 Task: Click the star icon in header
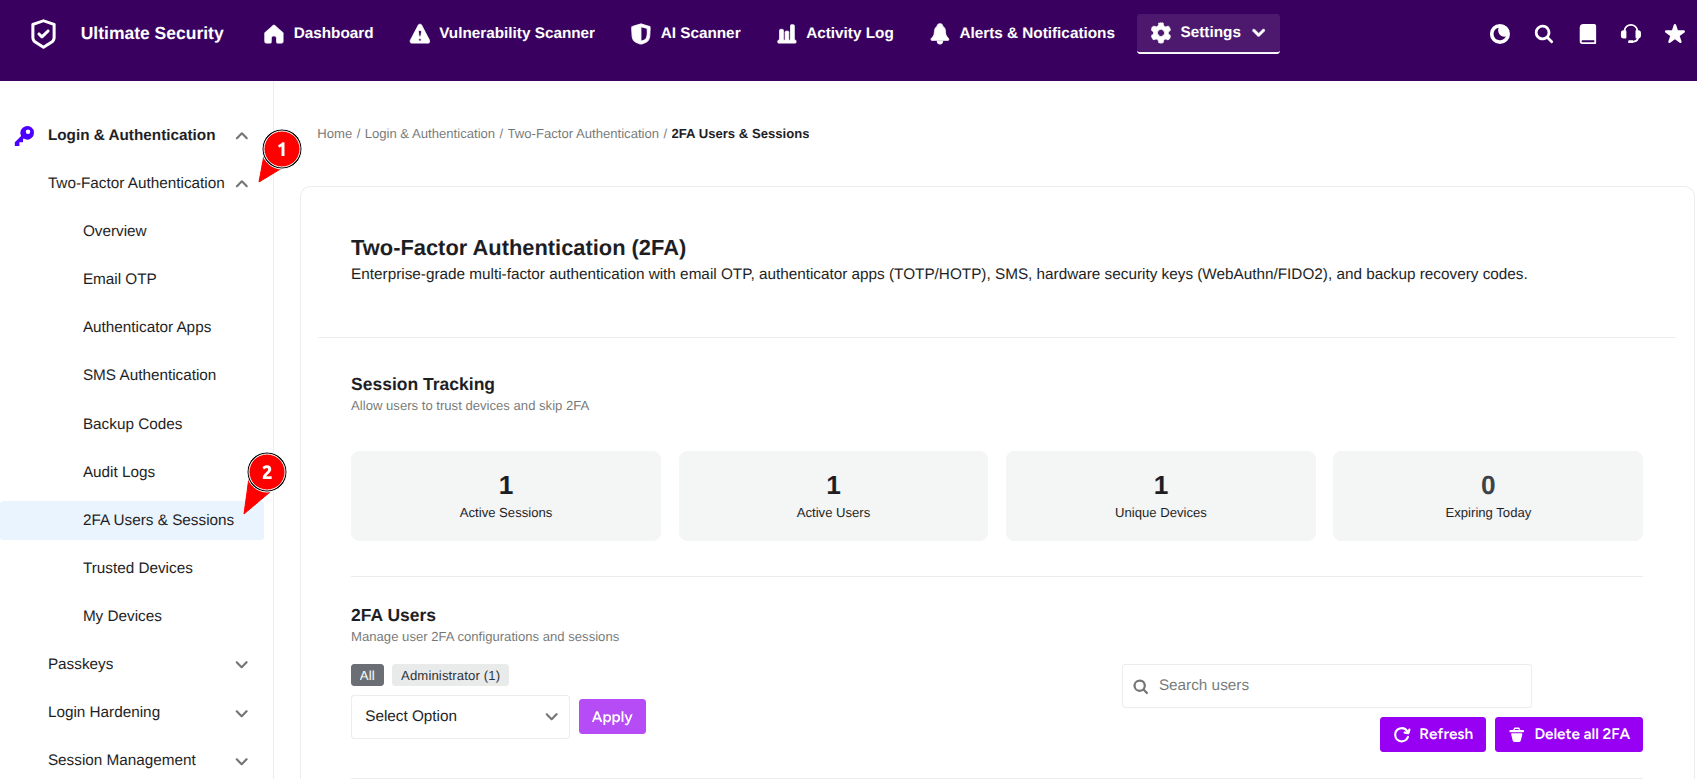[x=1675, y=34]
